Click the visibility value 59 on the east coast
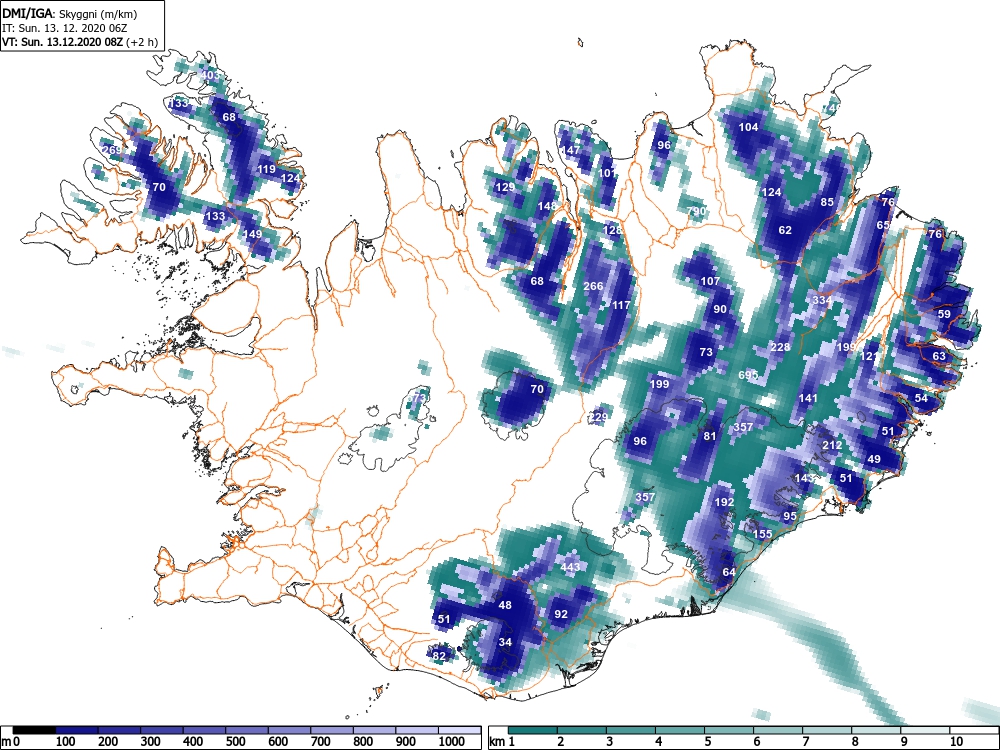 tap(944, 314)
